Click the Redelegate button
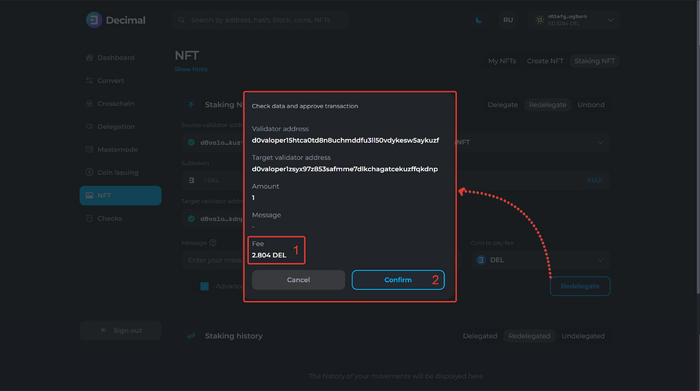The image size is (700, 391). coord(580,286)
